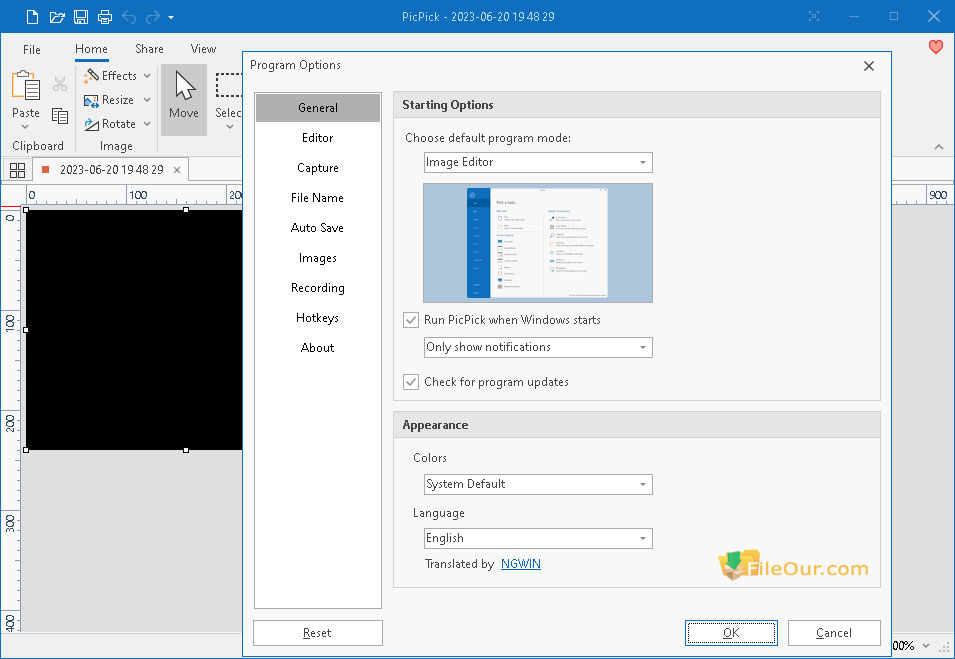955x659 pixels.
Task: Collapse the ribbon with the chevron
Action: pos(939,147)
